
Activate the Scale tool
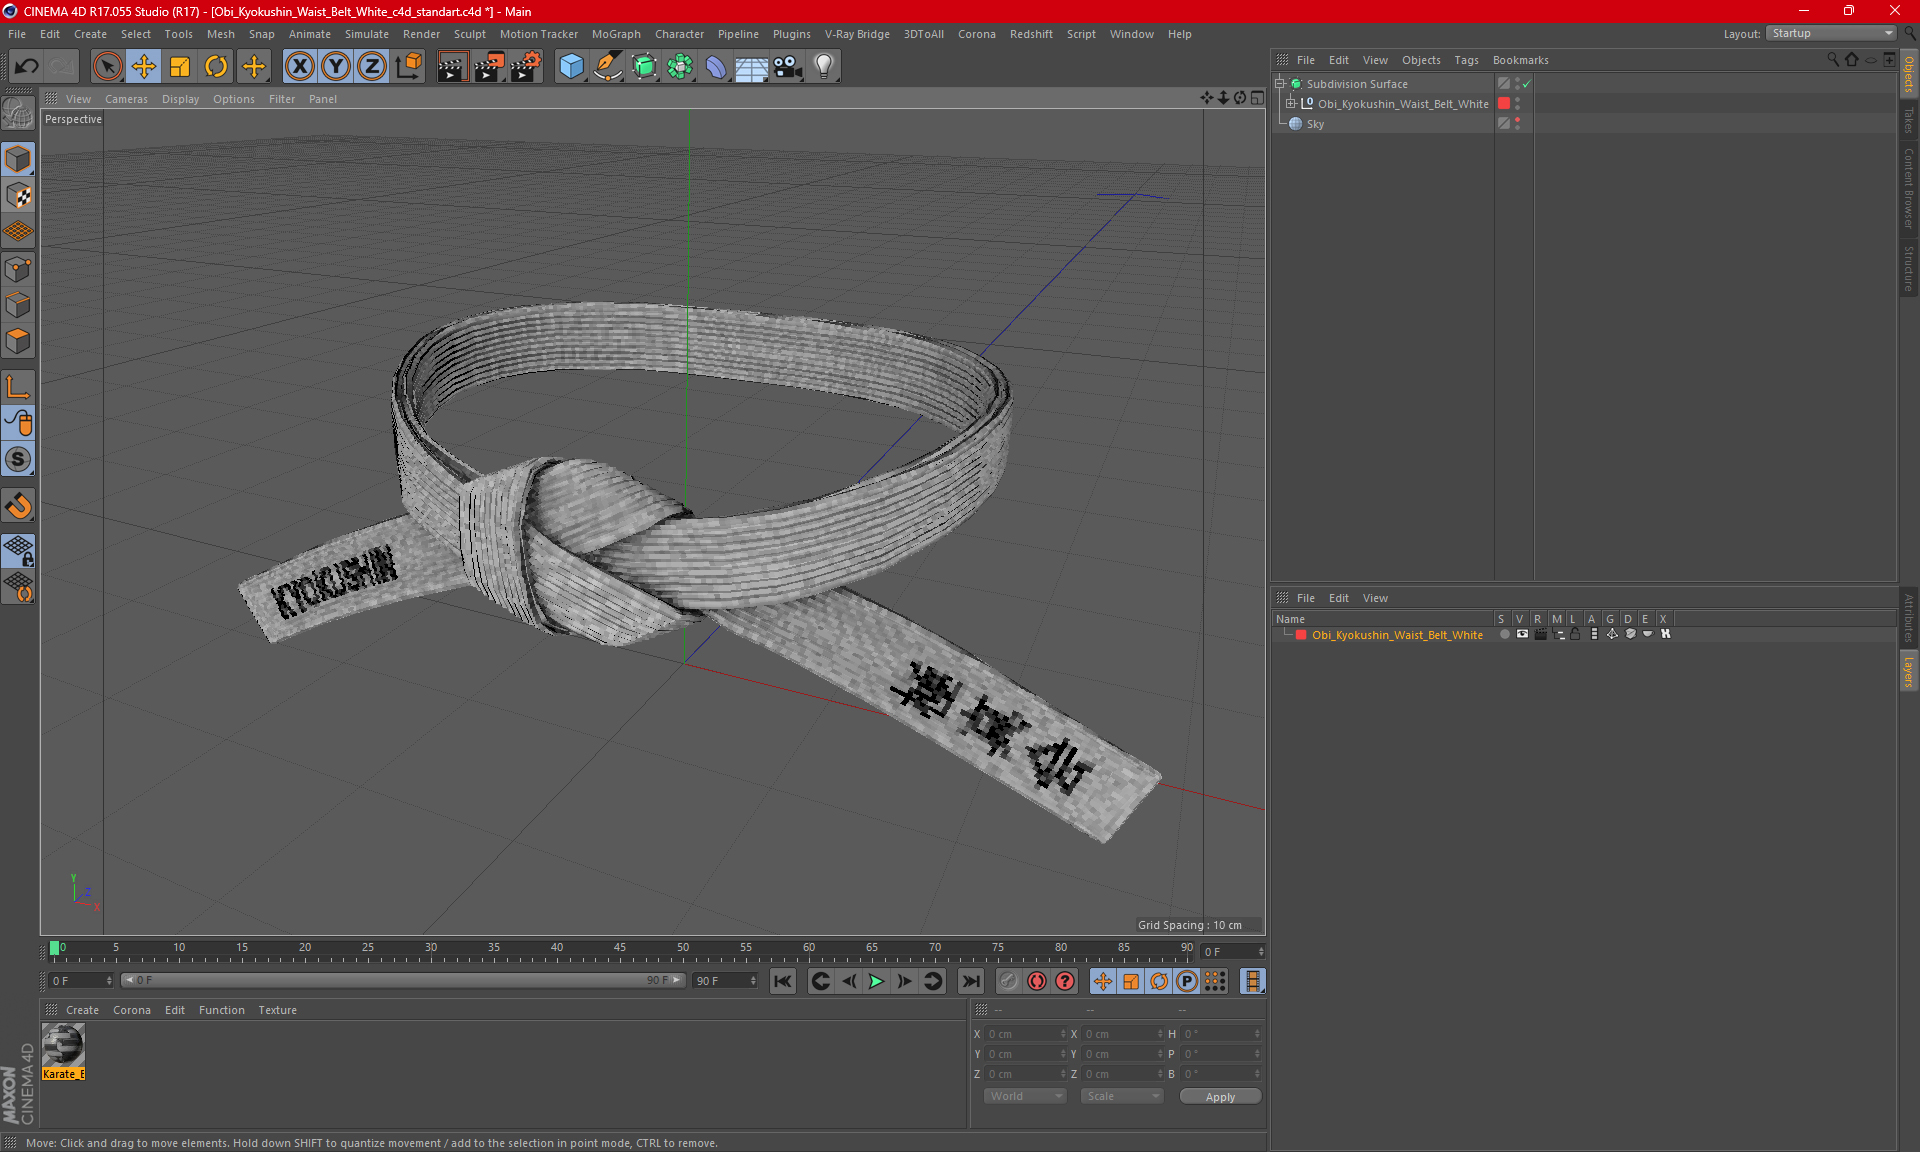point(180,67)
